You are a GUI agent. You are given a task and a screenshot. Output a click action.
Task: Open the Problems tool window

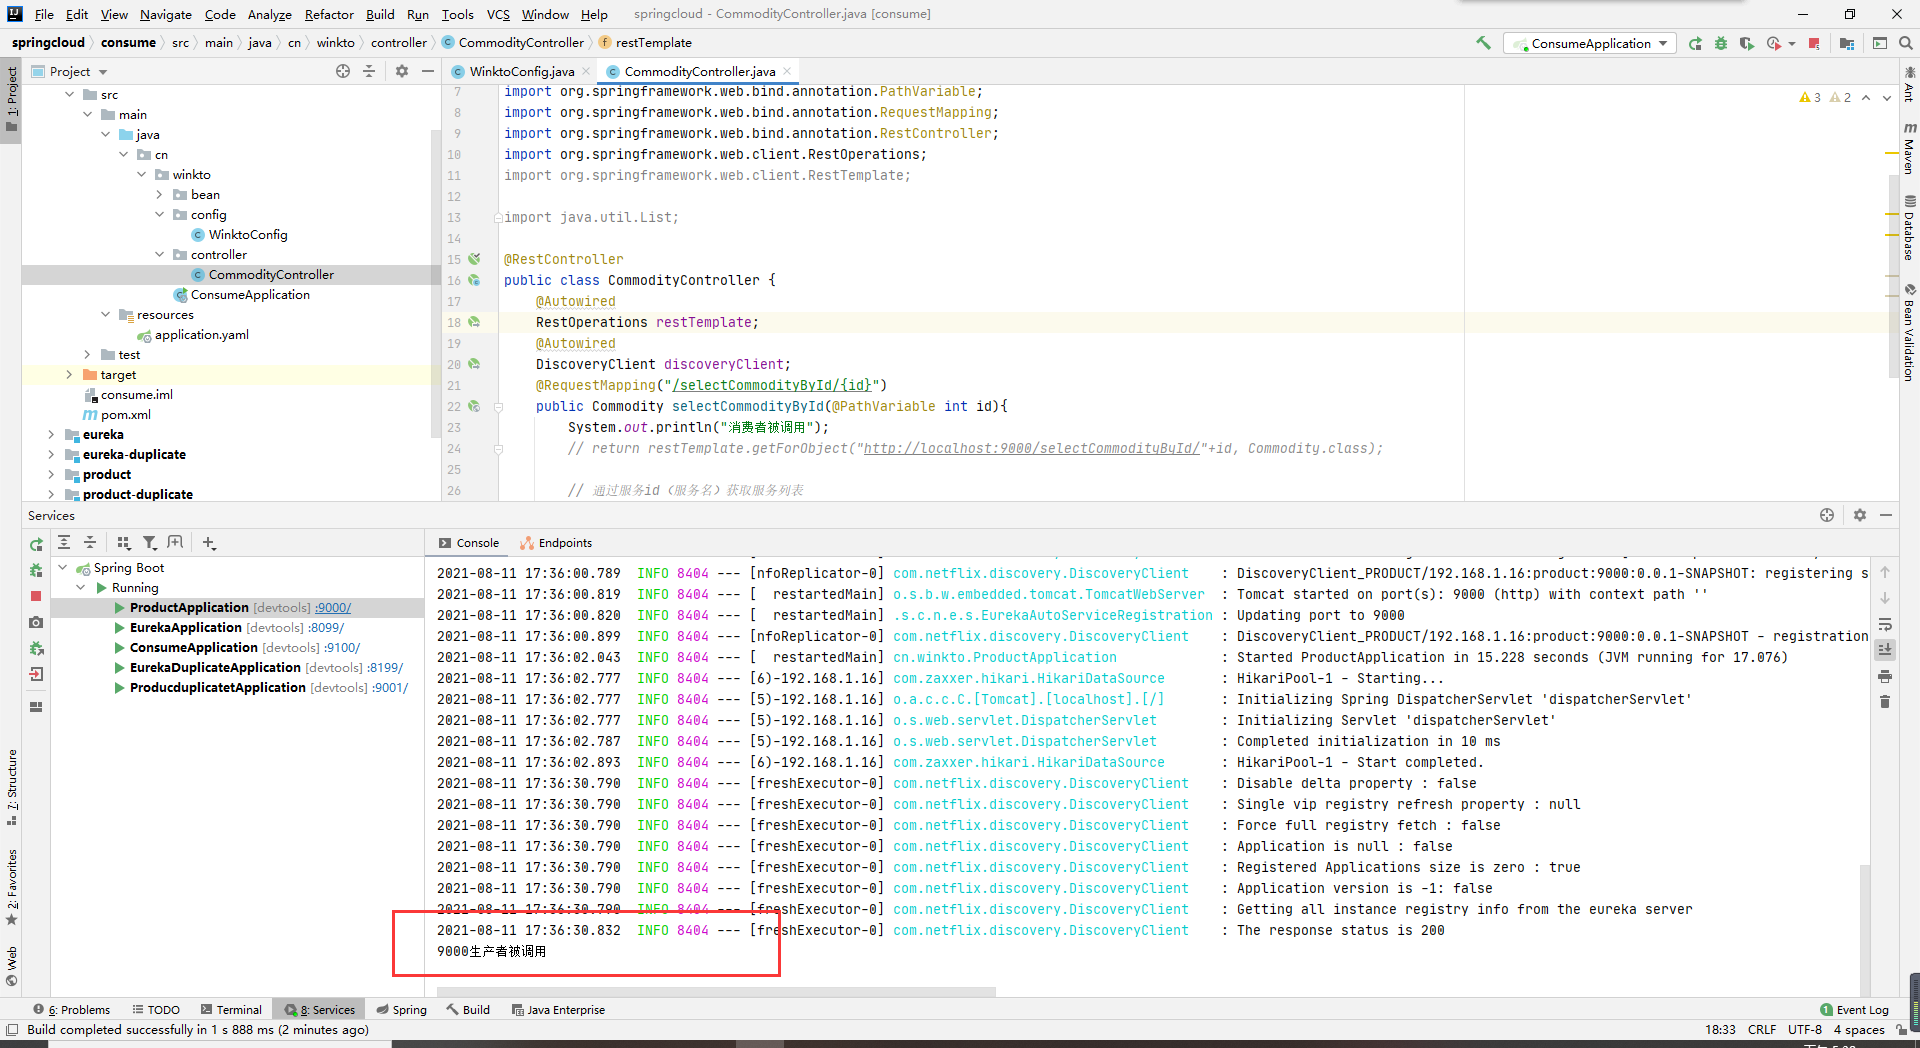pos(71,1010)
